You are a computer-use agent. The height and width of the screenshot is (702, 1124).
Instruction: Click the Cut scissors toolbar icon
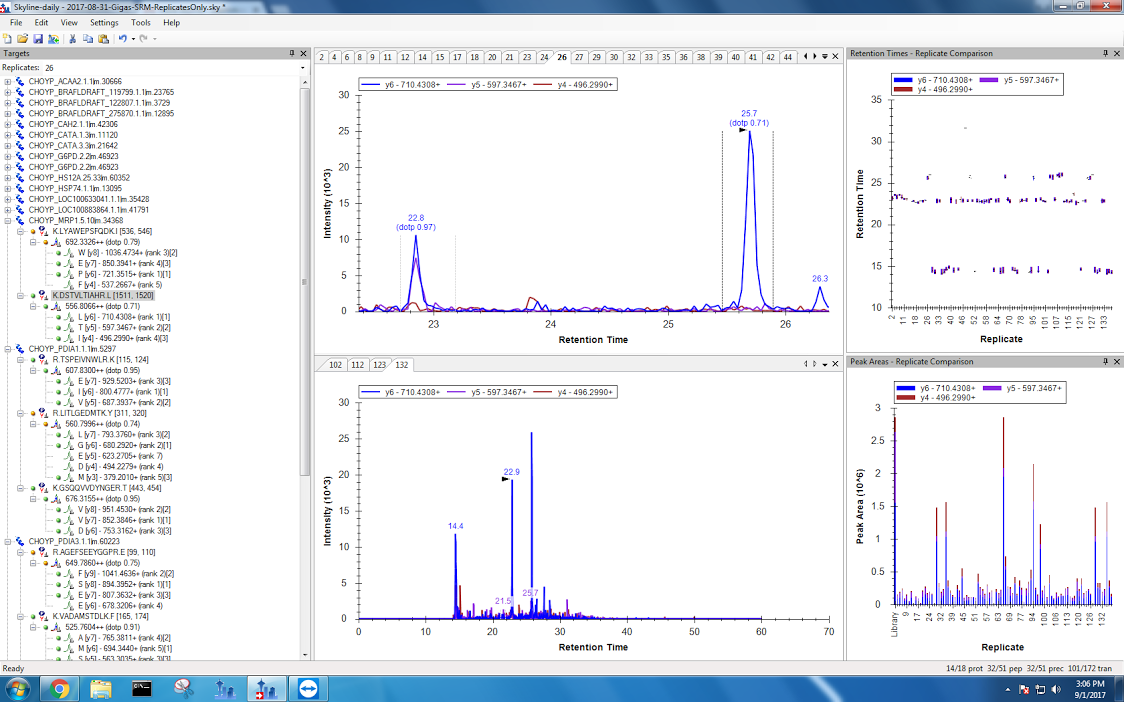tap(73, 38)
